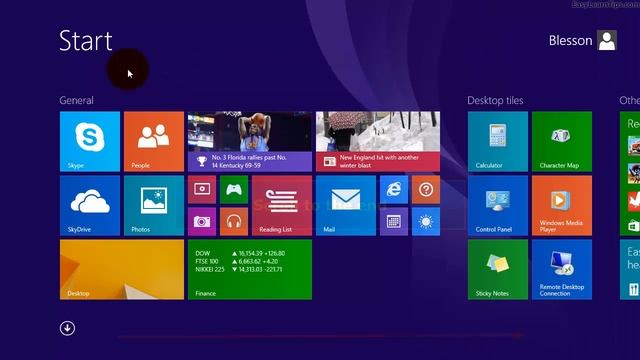Open the Reading List tile

tap(282, 205)
